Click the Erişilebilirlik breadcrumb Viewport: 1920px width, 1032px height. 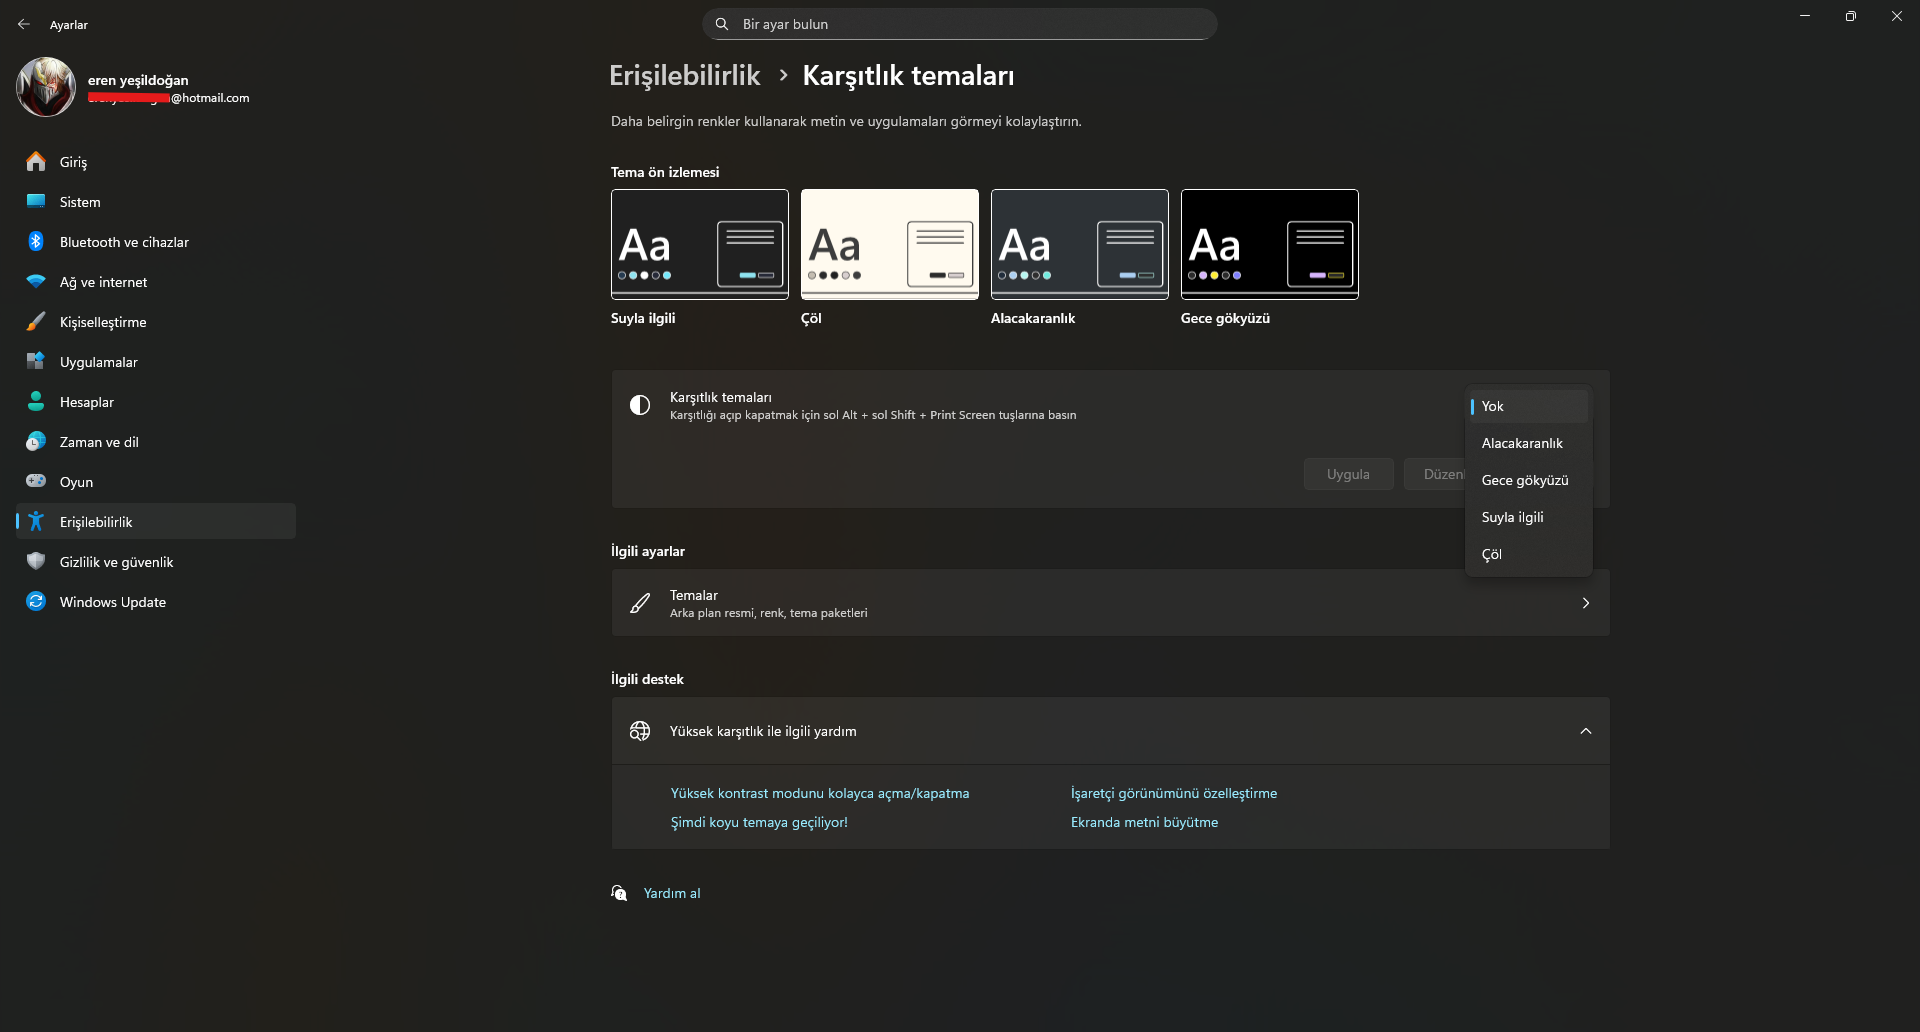click(x=685, y=75)
